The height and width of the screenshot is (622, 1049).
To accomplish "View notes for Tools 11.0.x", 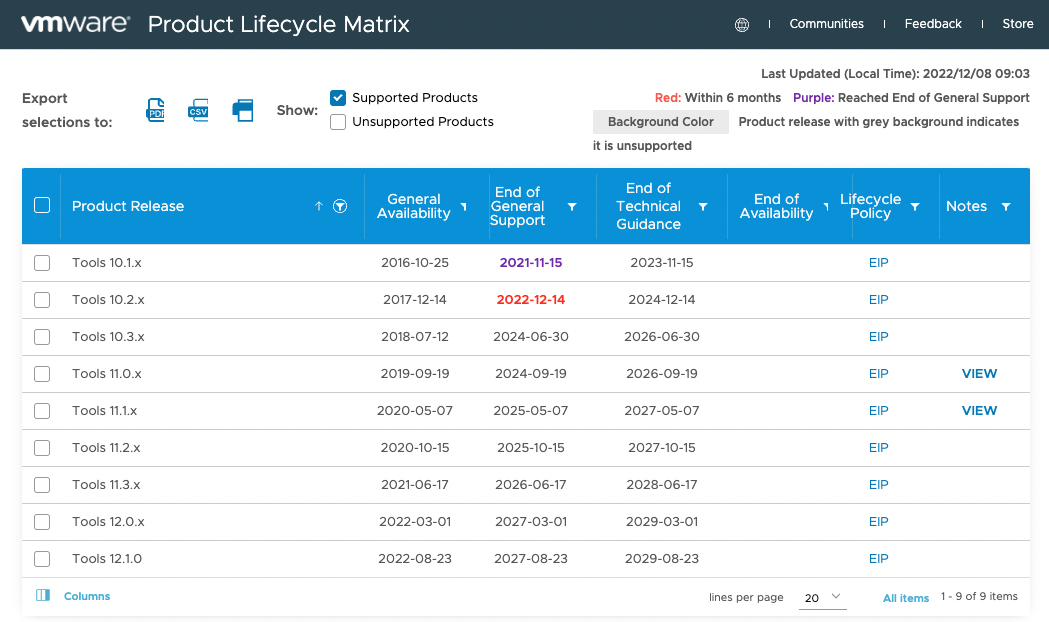I will (979, 374).
